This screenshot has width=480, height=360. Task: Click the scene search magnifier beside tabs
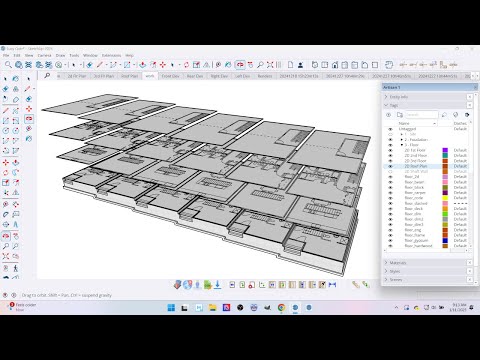(47, 76)
